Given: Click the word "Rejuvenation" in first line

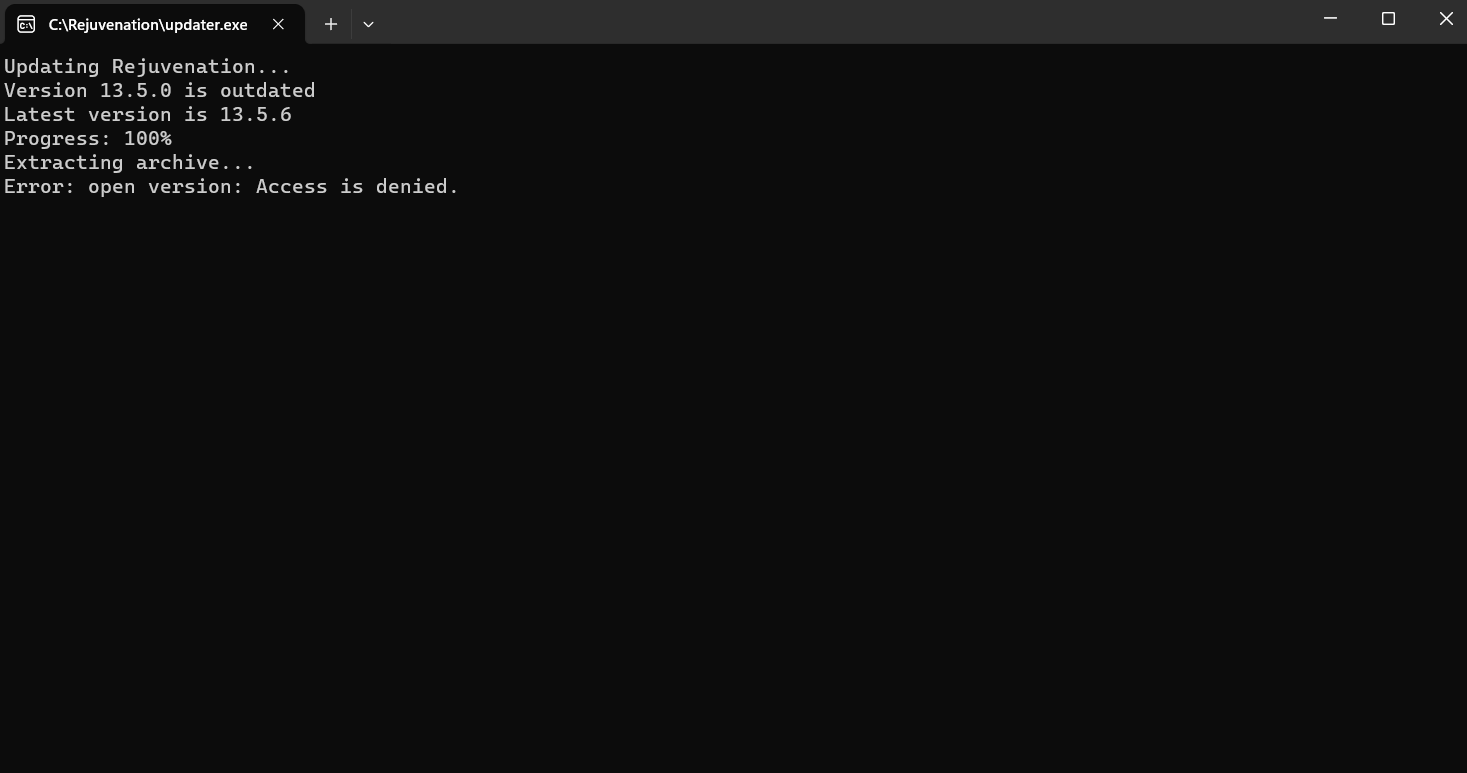Looking at the screenshot, I should 183,67.
